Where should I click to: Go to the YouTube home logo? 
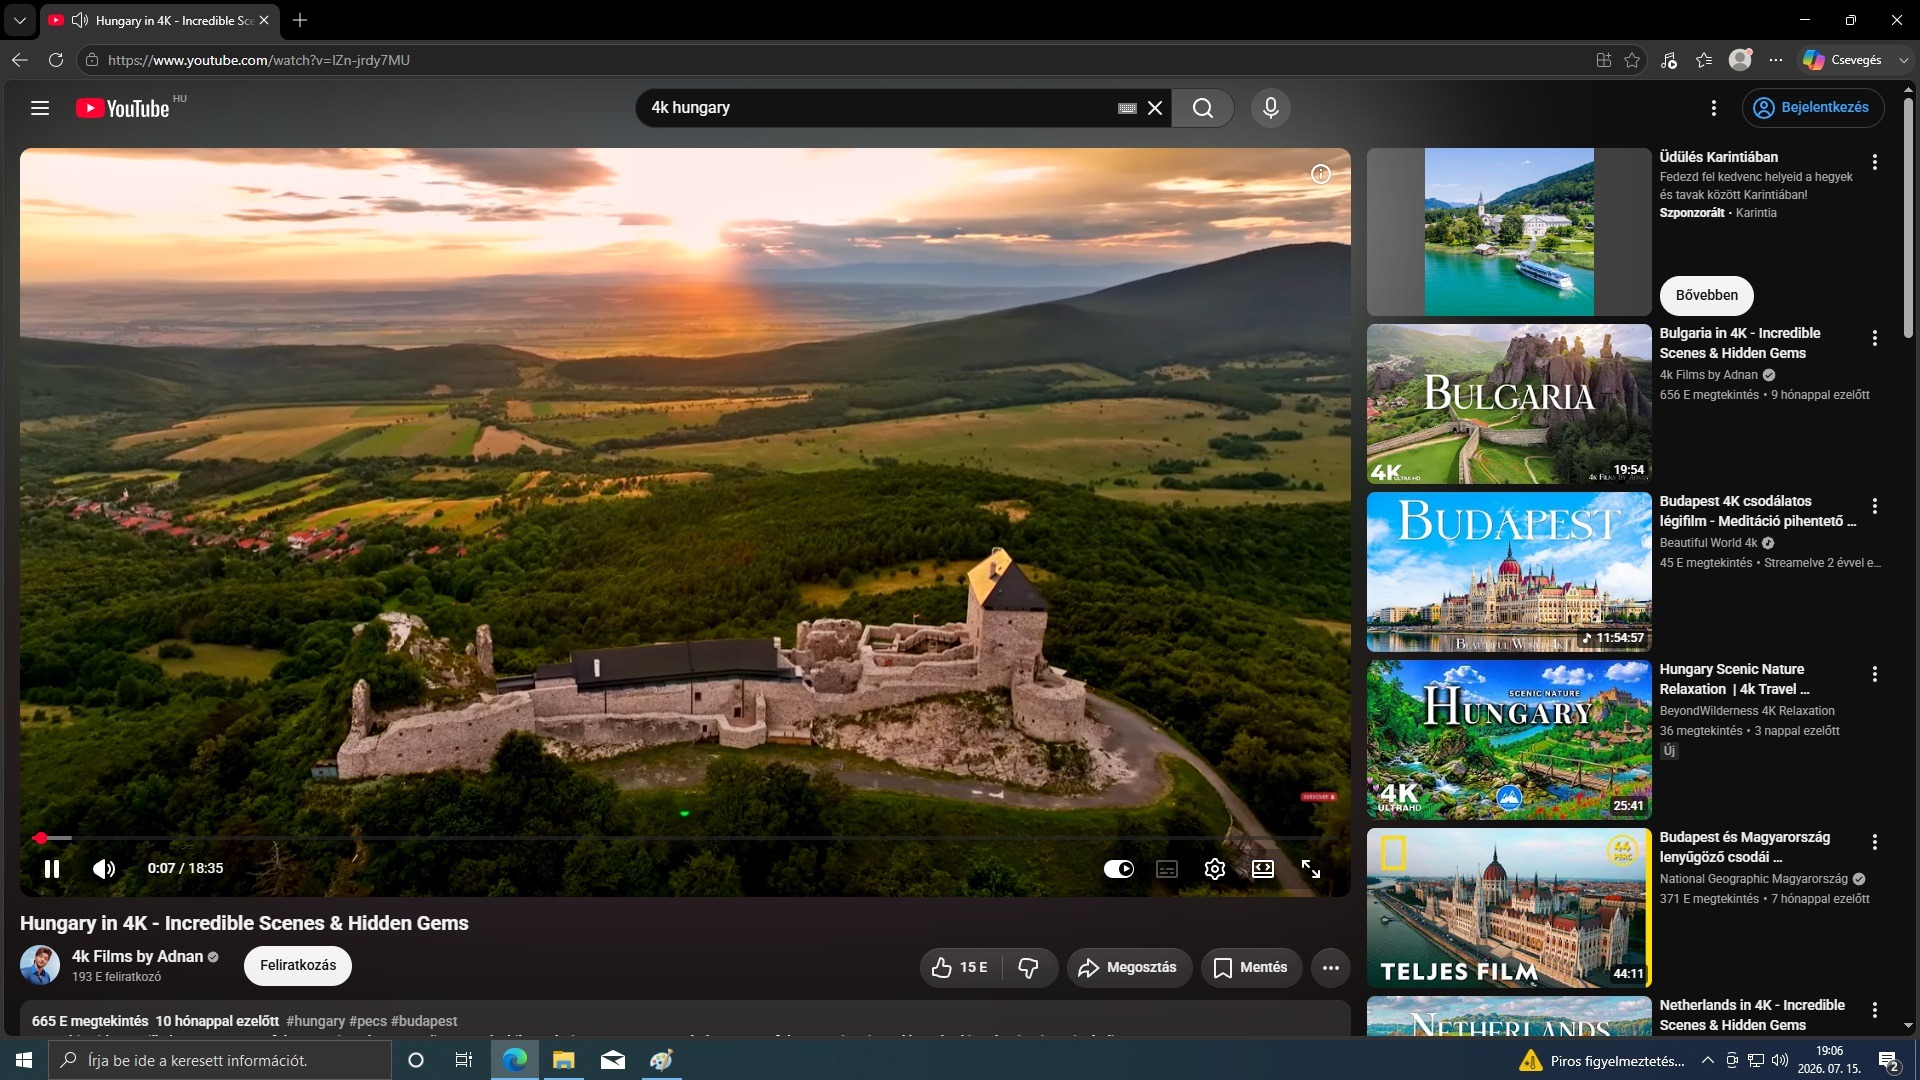pyautogui.click(x=123, y=108)
